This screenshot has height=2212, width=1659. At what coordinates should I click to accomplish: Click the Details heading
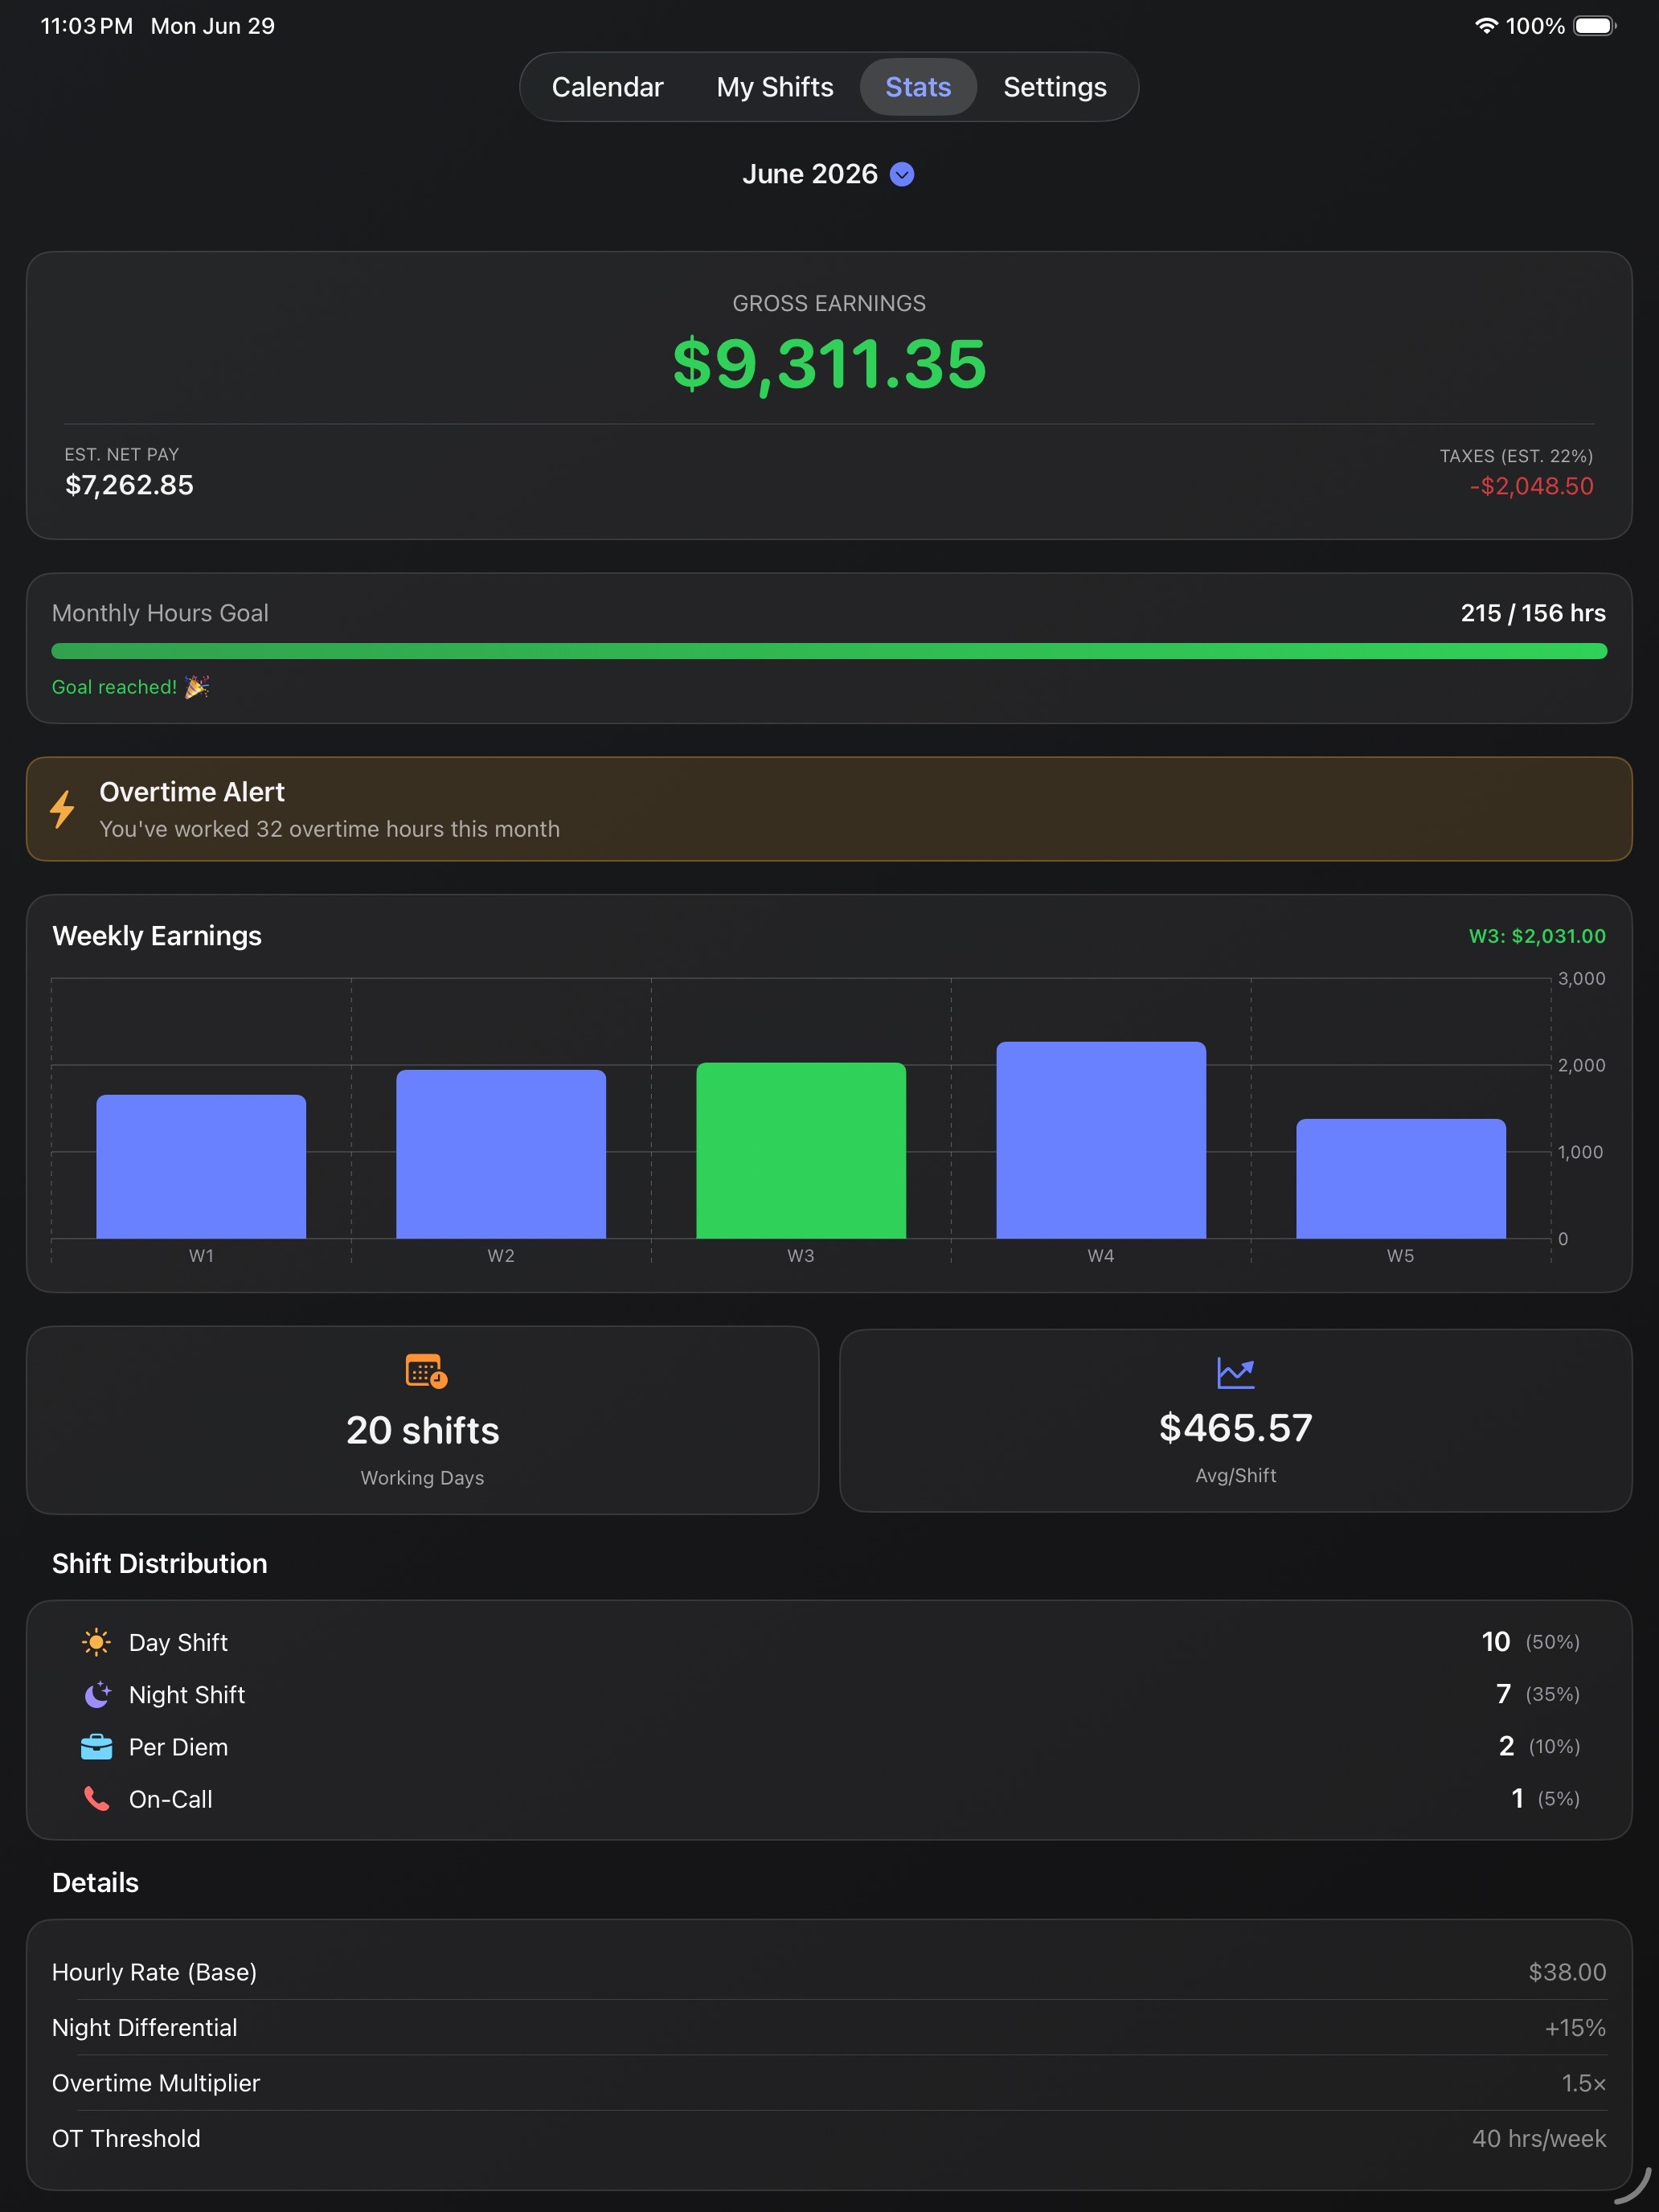tap(95, 1882)
